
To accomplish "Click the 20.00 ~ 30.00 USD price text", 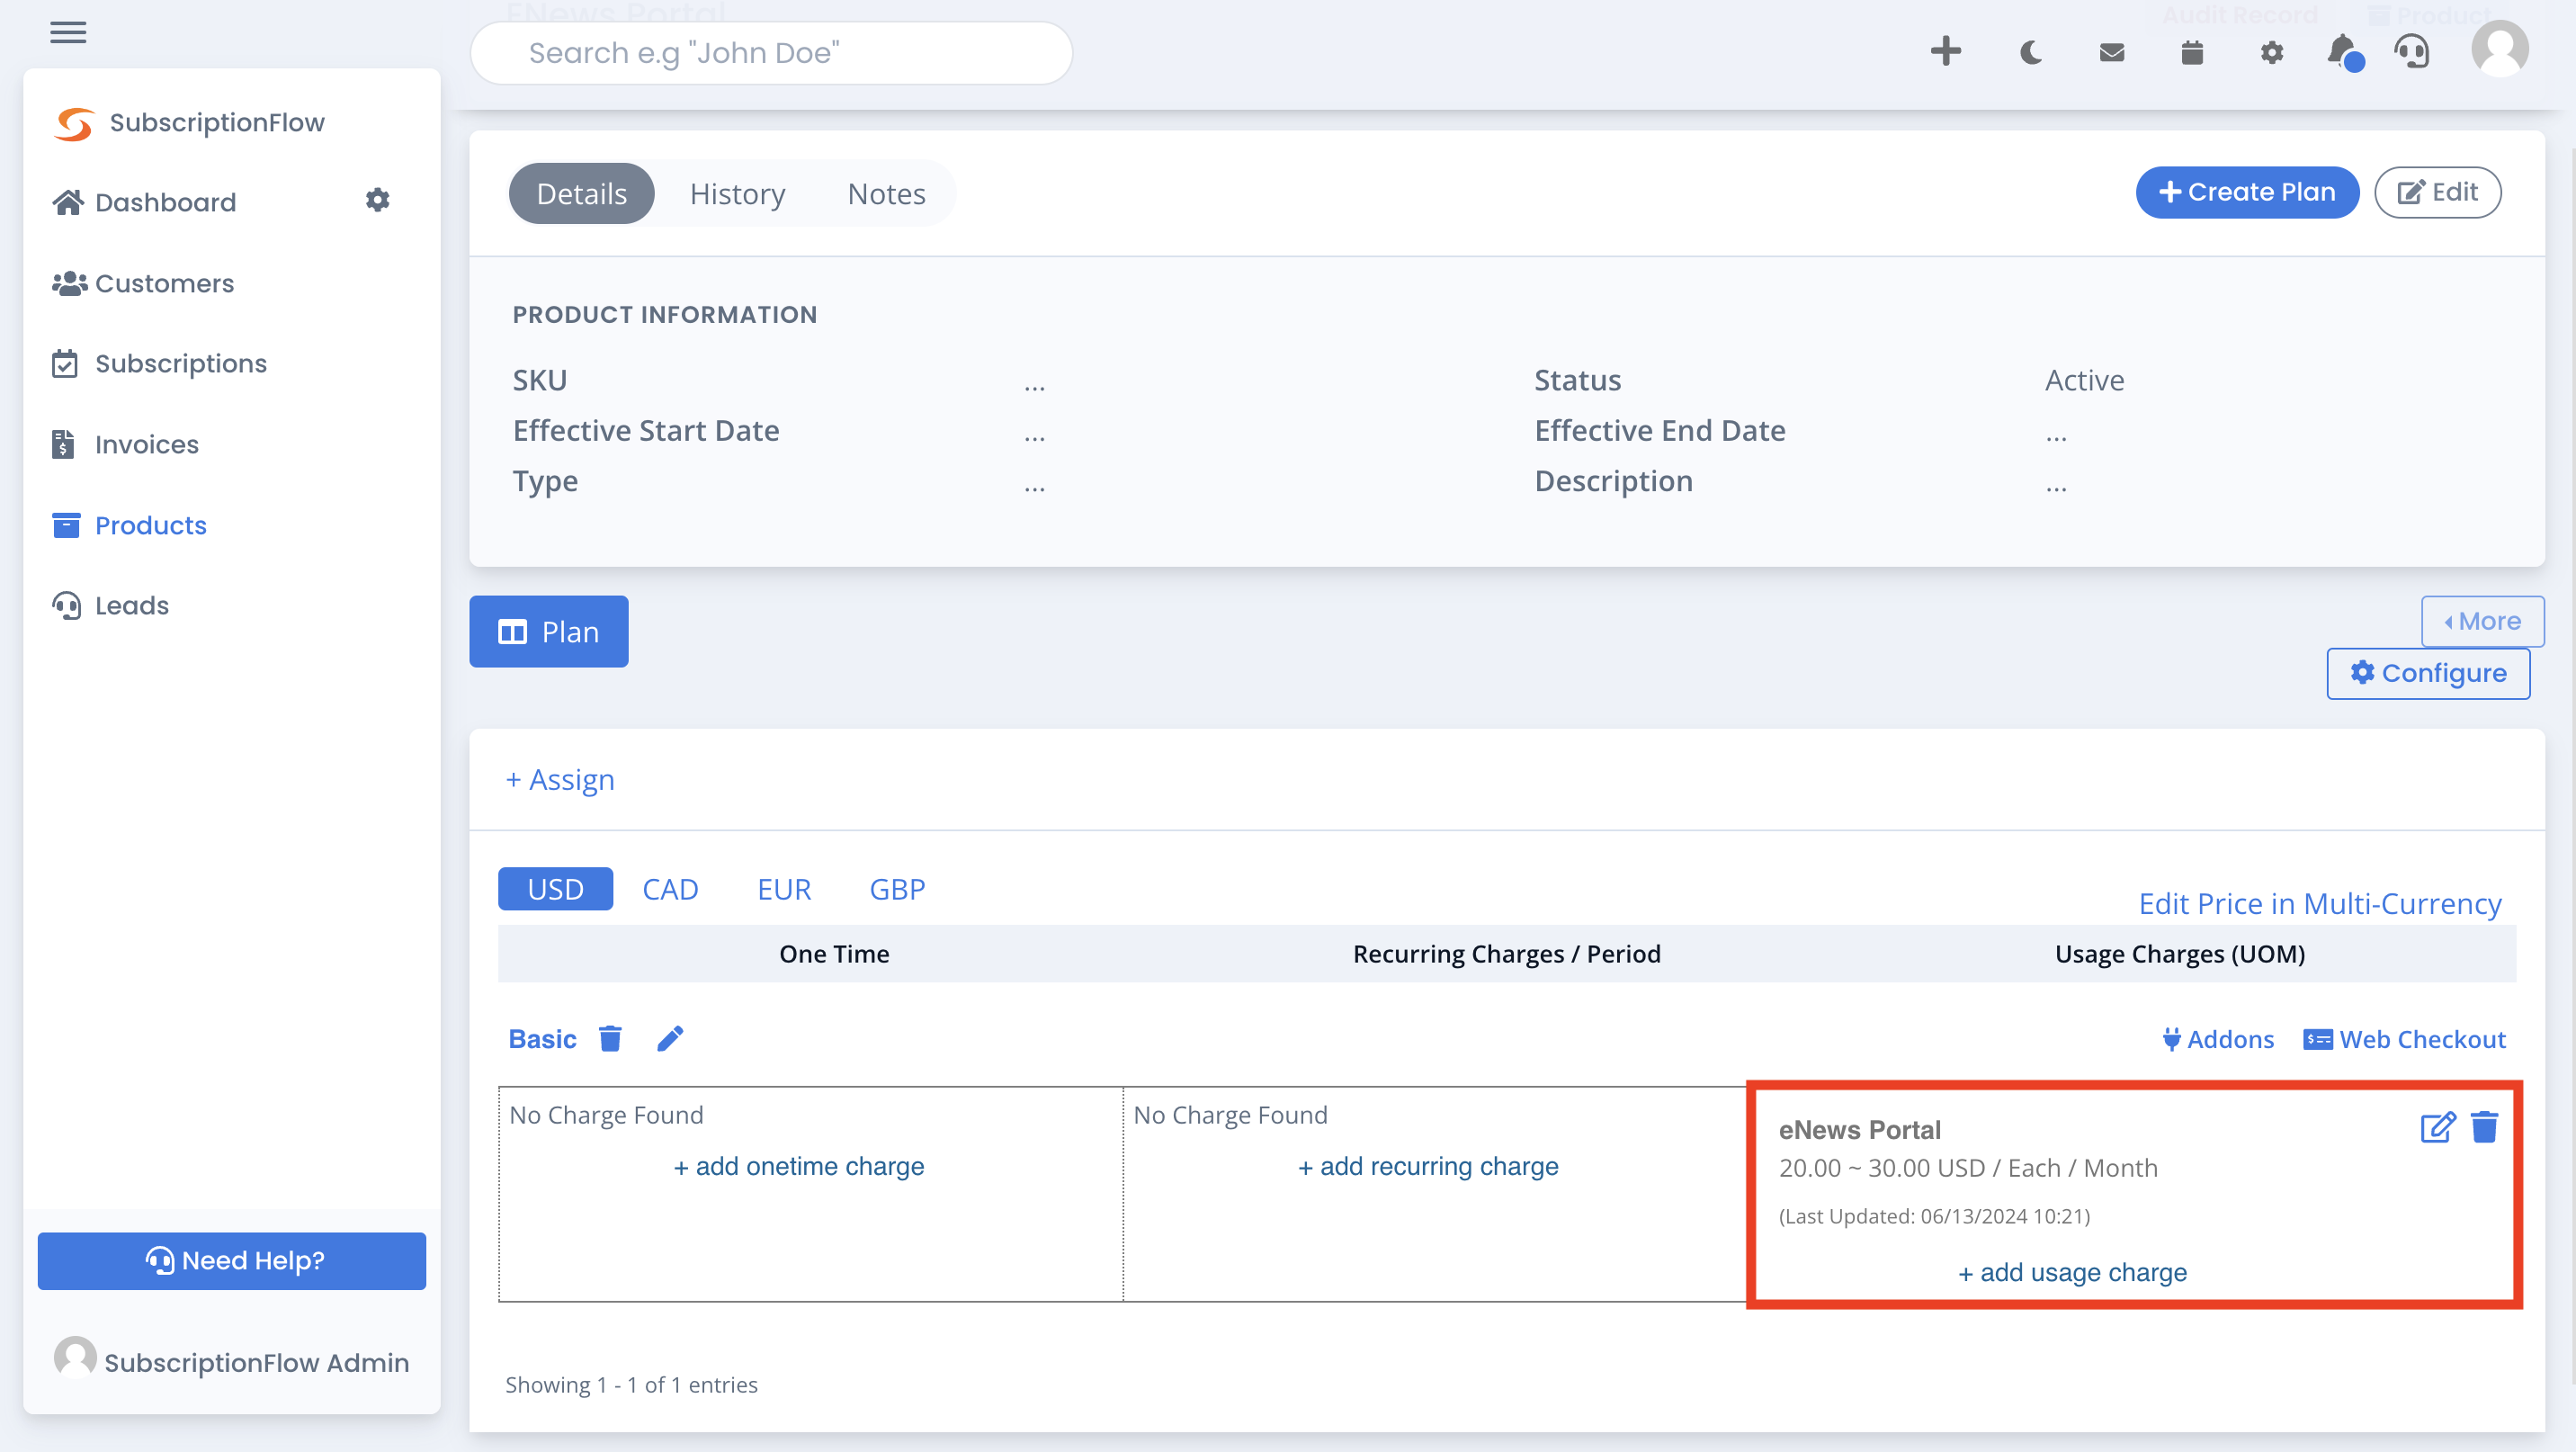I will pyautogui.click(x=1967, y=1168).
